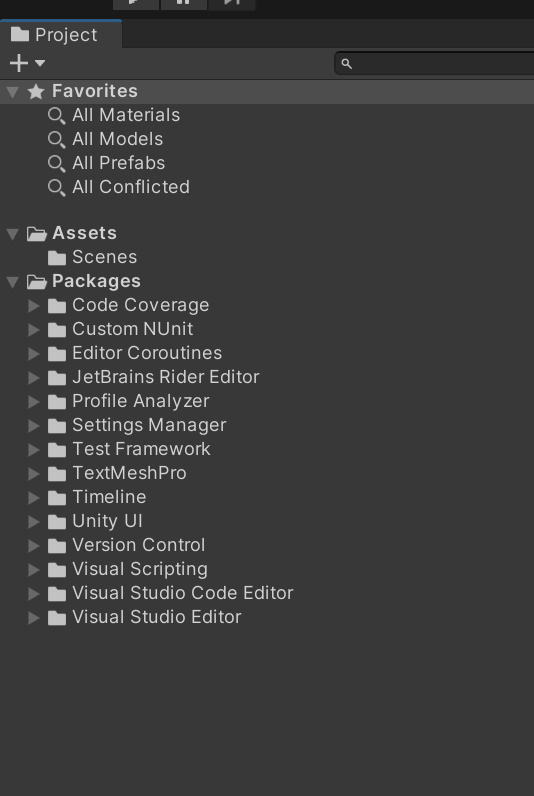Open the Scenes folder

tap(105, 257)
